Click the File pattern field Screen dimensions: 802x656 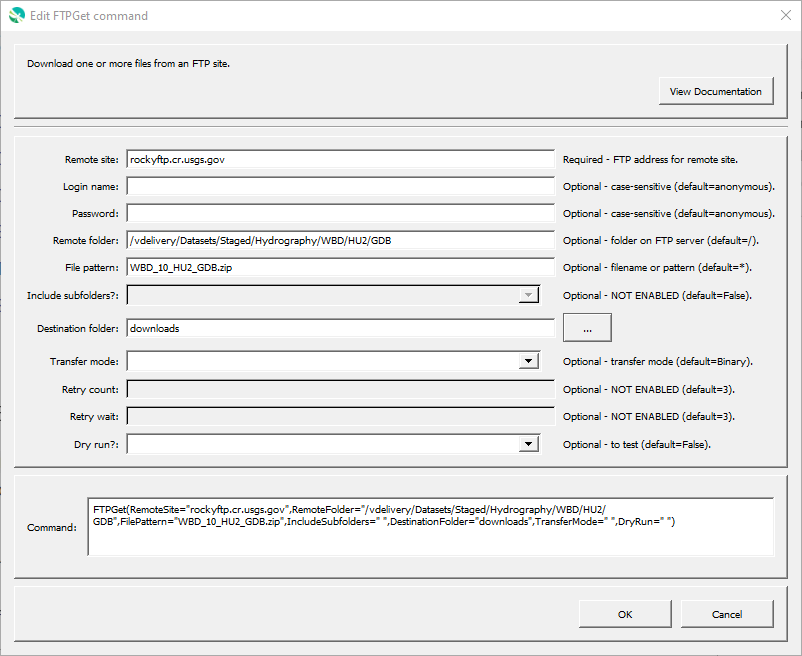340,267
